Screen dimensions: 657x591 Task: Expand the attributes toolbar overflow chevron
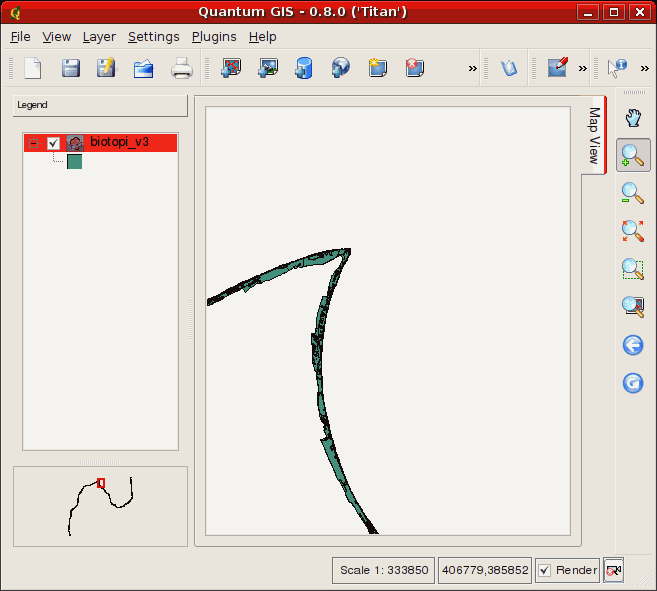[644, 68]
